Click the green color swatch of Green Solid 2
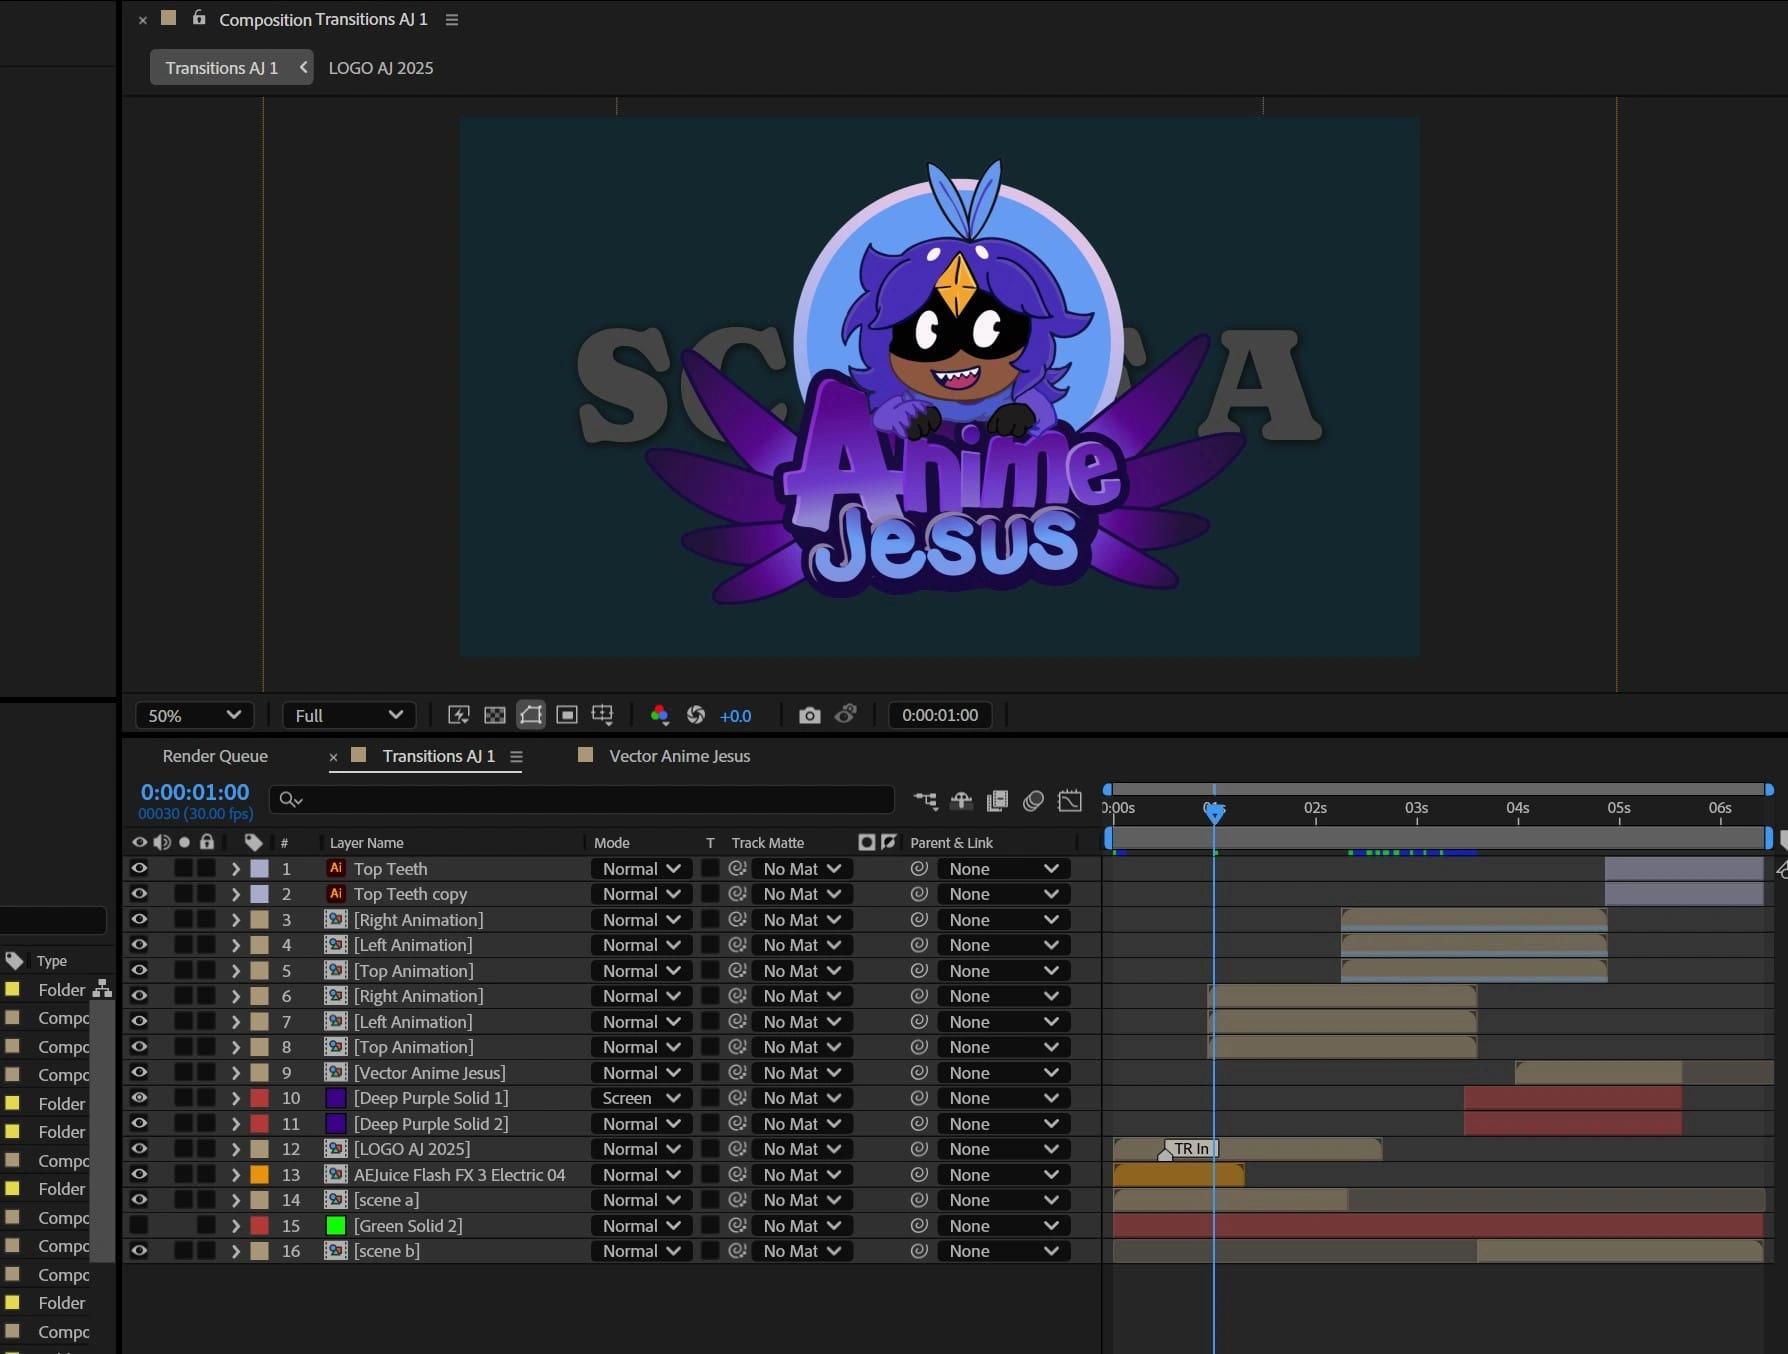 tap(336, 1225)
